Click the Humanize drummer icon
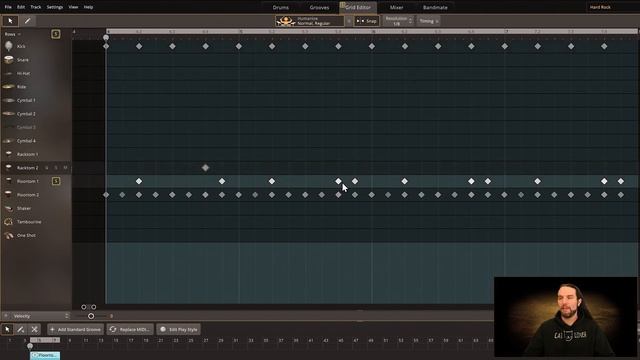This screenshot has height=360, width=640. coord(285,21)
